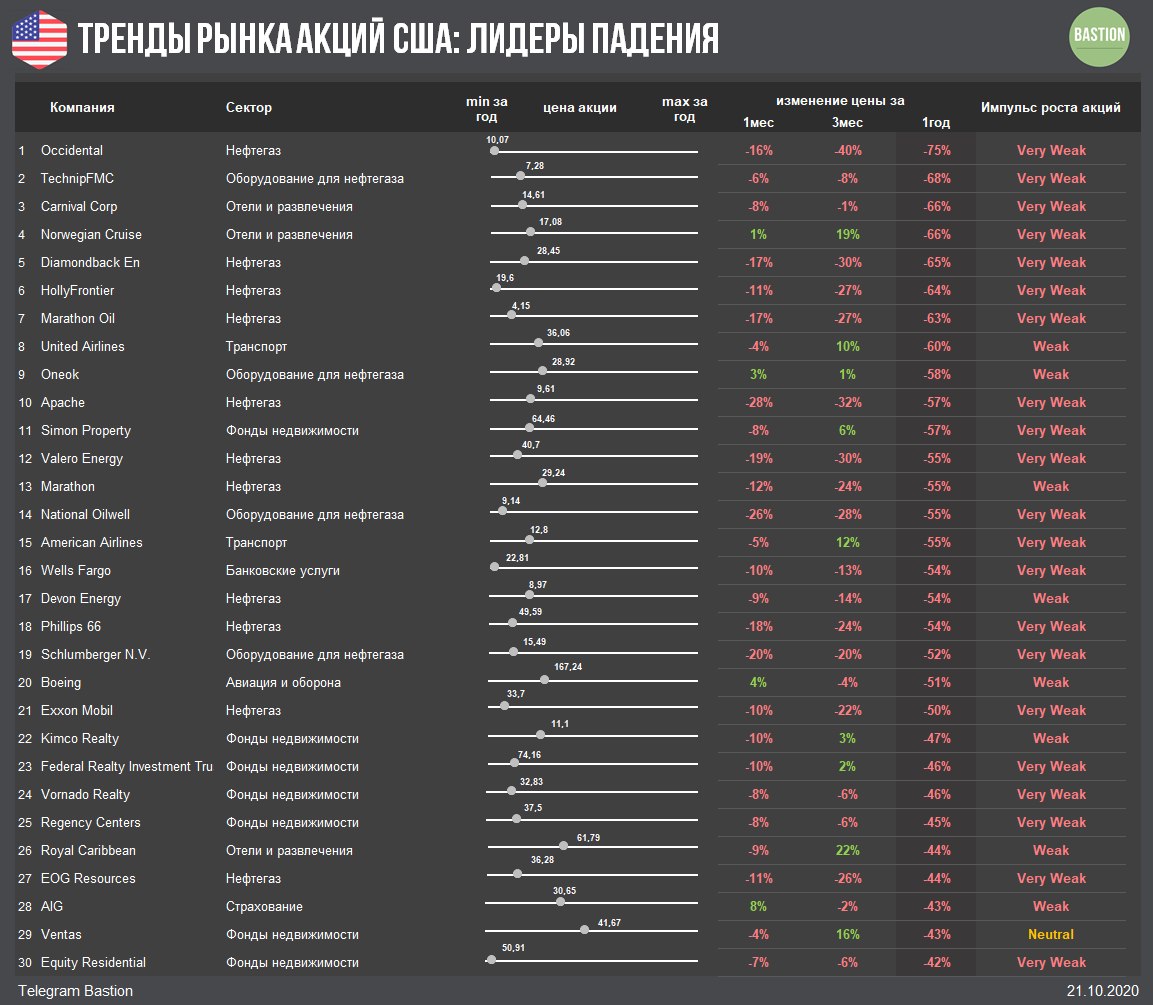Click the National Oilwell company name

coord(85,515)
